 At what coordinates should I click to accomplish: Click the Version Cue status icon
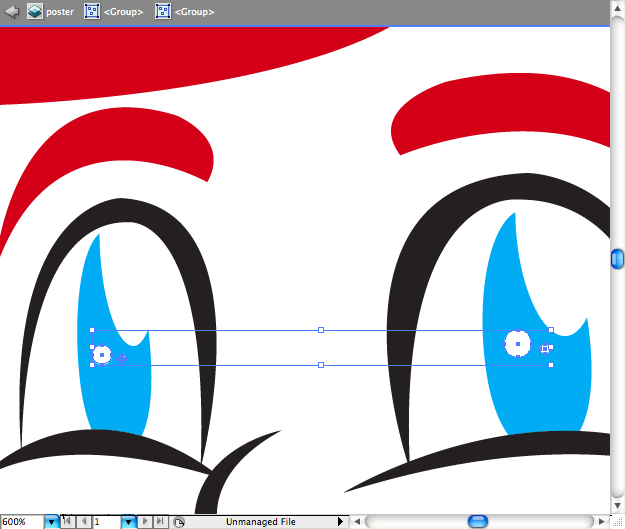179,522
